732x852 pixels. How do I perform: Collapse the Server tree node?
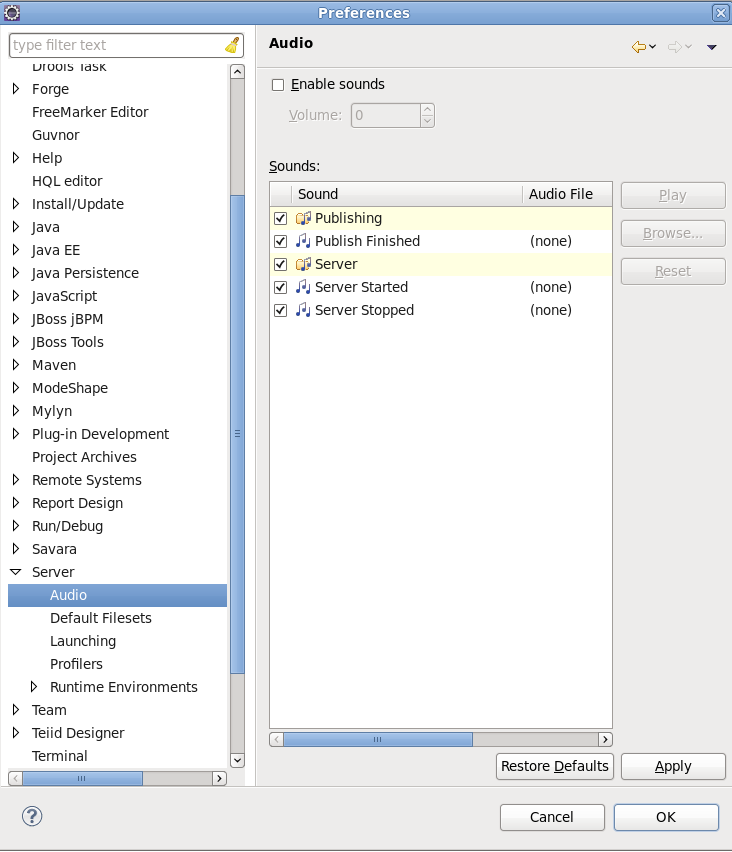[16, 572]
